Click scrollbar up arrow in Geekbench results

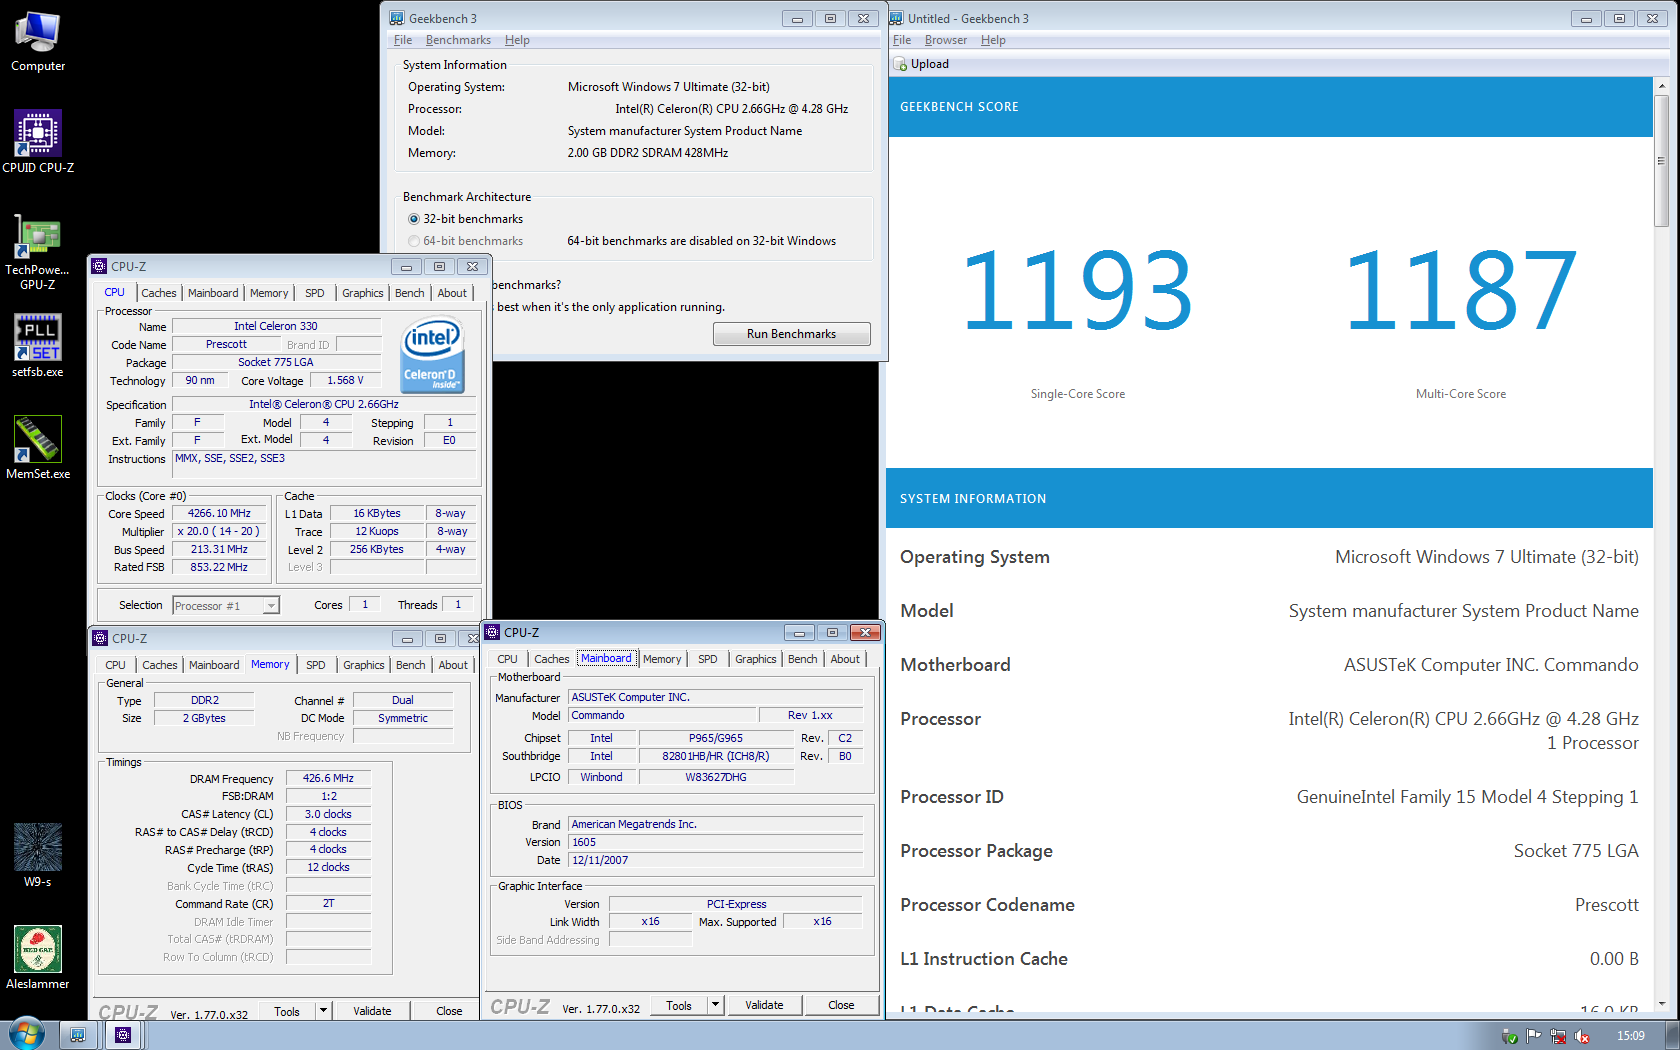point(1661,86)
